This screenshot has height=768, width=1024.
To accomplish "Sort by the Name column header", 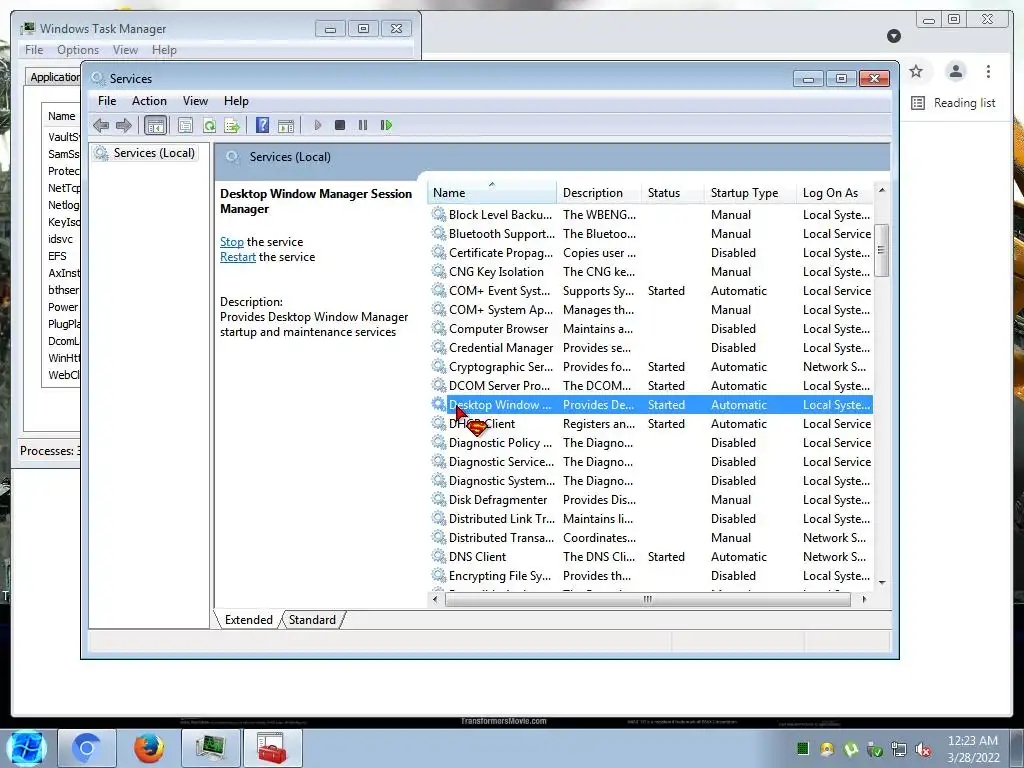I will tap(492, 193).
